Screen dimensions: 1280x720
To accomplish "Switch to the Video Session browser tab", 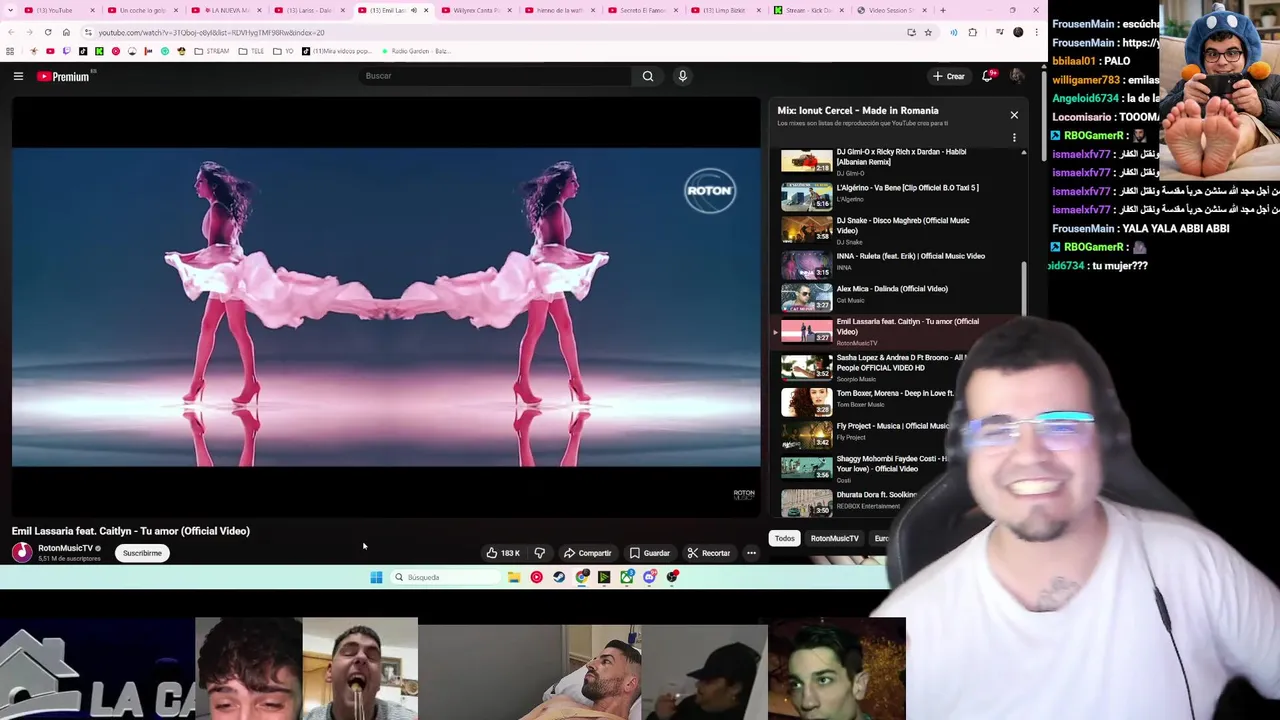I will click(x=890, y=10).
